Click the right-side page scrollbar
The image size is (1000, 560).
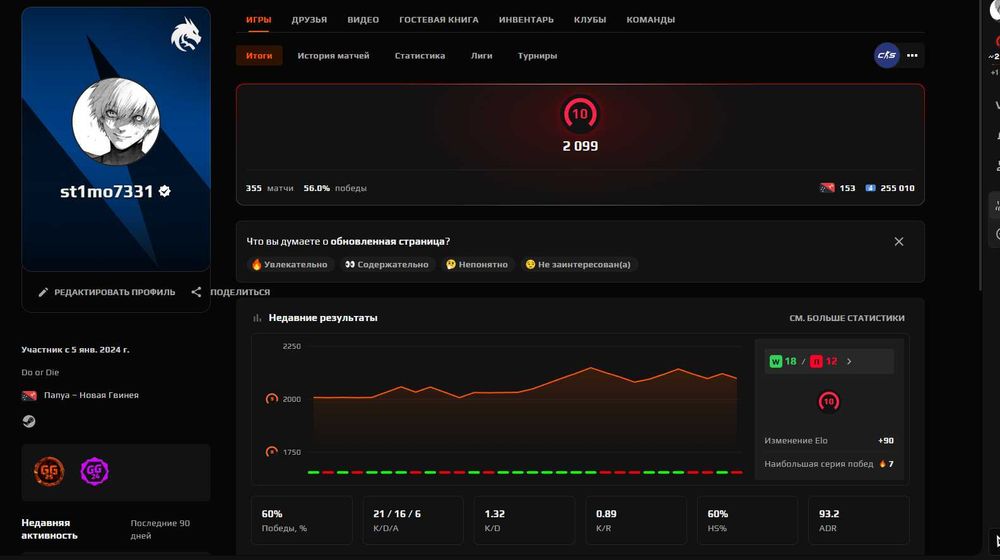click(982, 147)
